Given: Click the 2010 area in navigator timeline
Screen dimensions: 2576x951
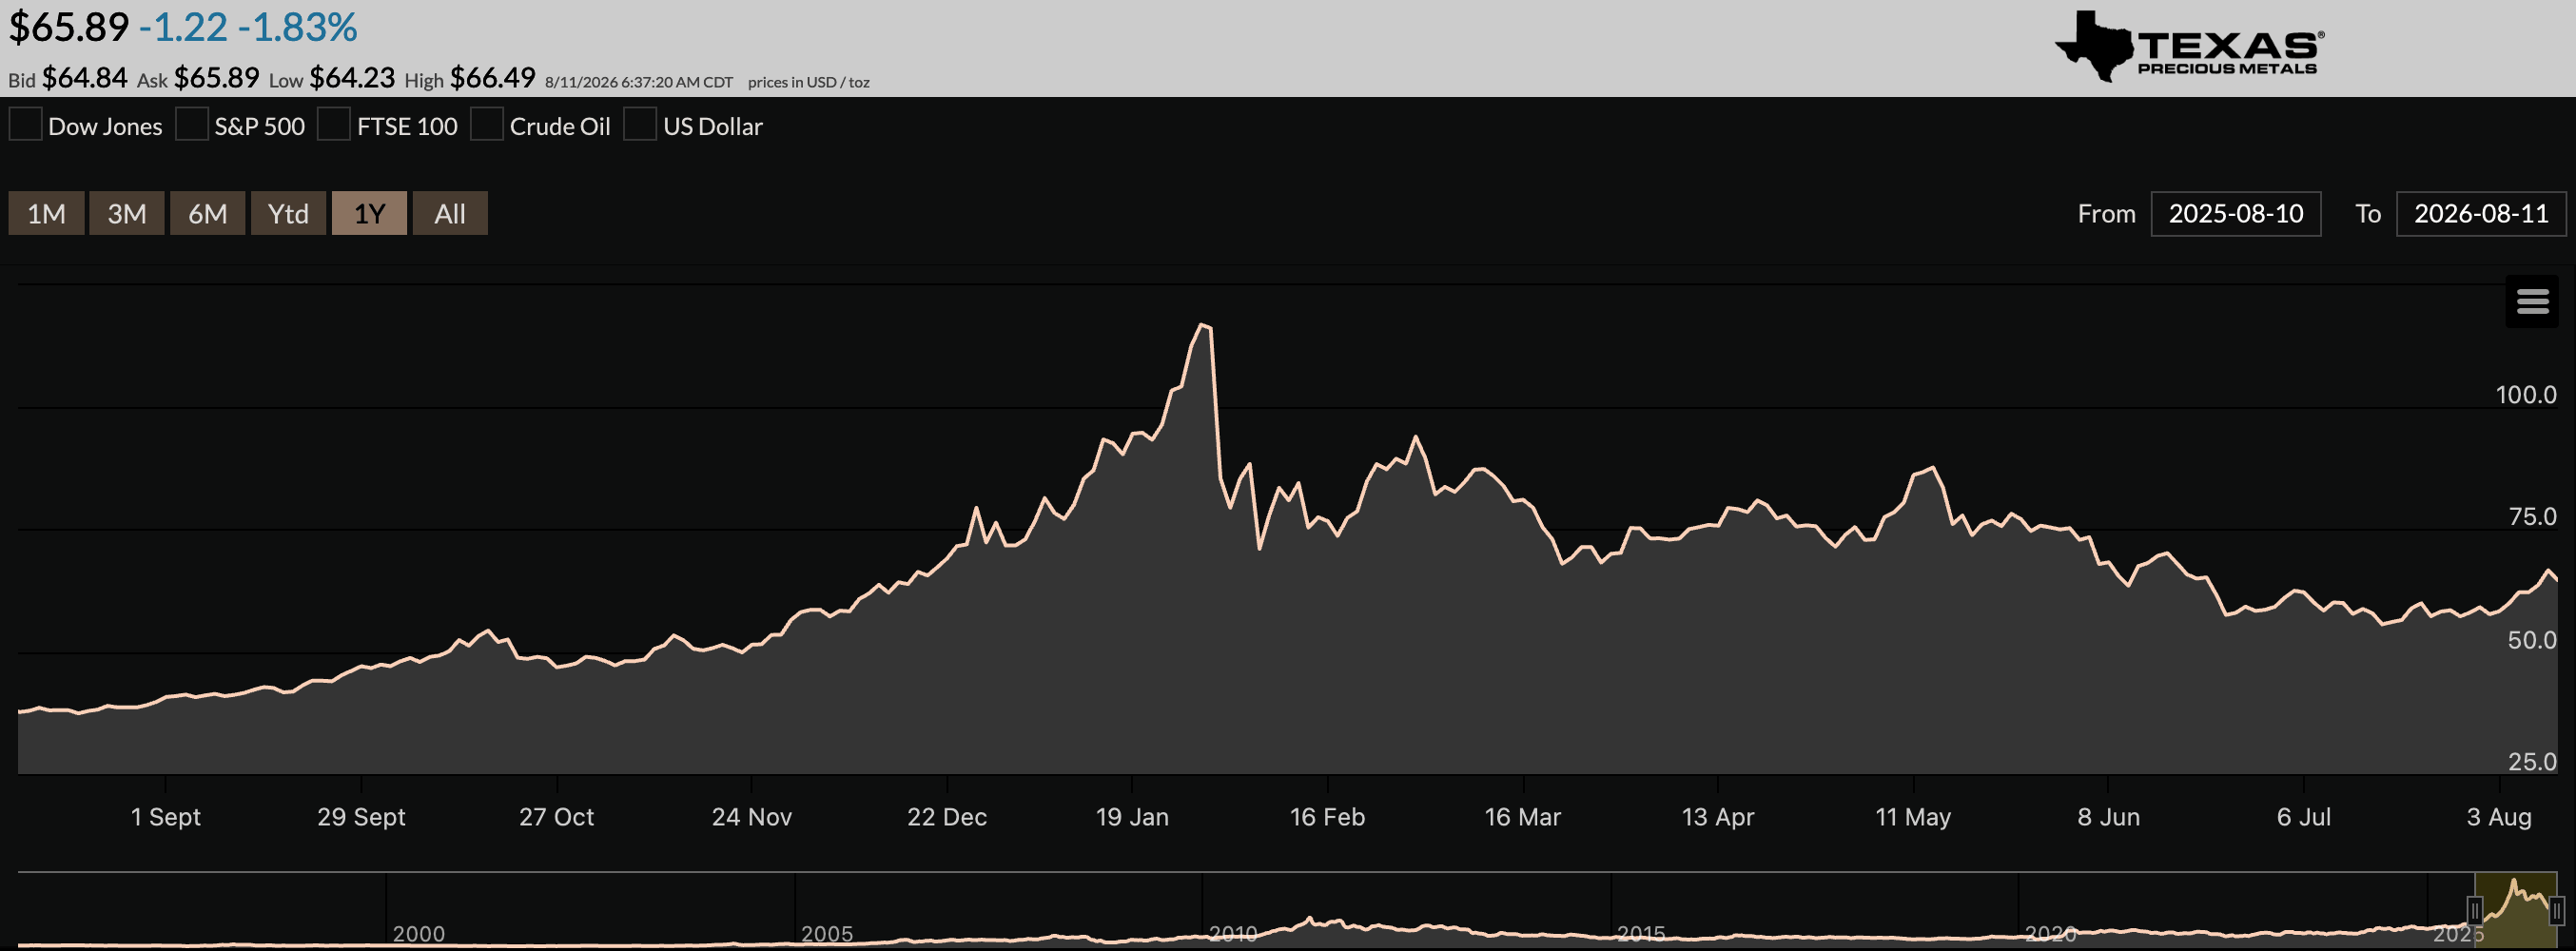Looking at the screenshot, I should point(1232,932).
